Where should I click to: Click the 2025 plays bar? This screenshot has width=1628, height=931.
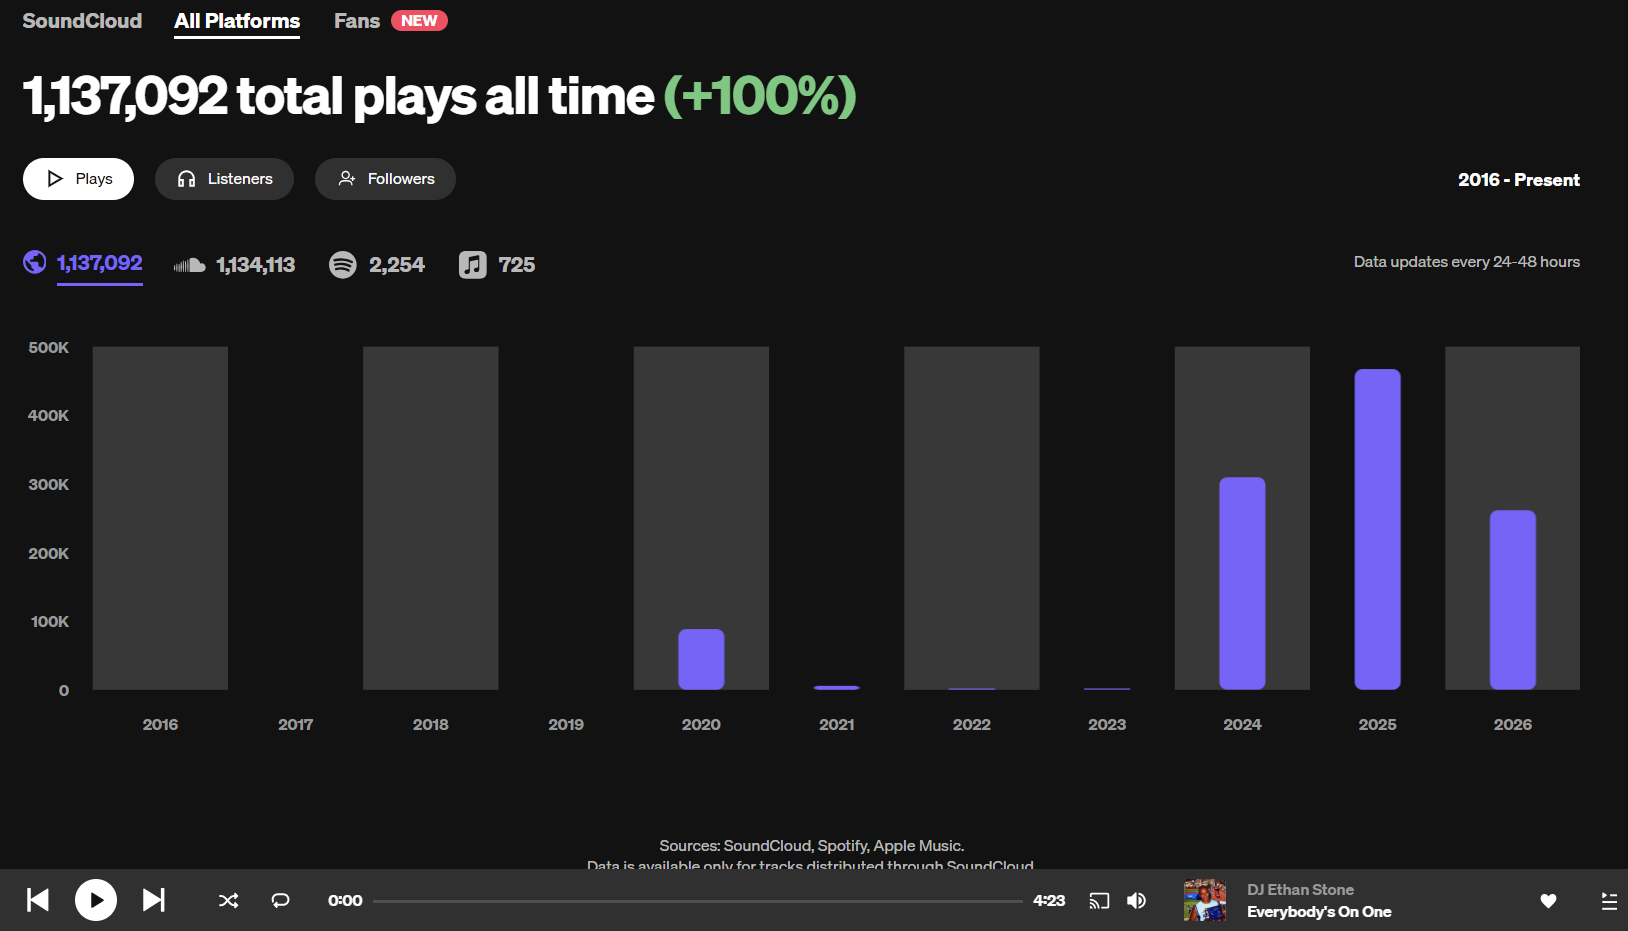[x=1377, y=529]
